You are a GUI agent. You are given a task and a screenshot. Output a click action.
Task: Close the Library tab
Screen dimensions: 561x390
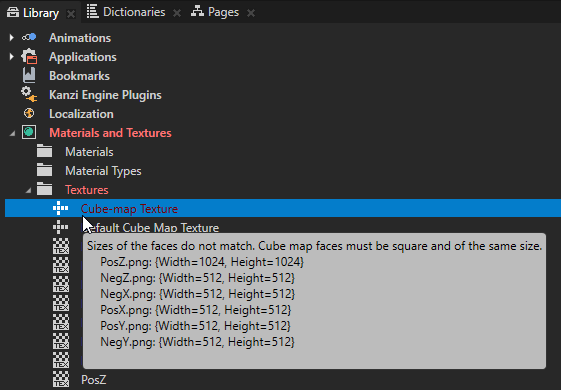point(71,14)
